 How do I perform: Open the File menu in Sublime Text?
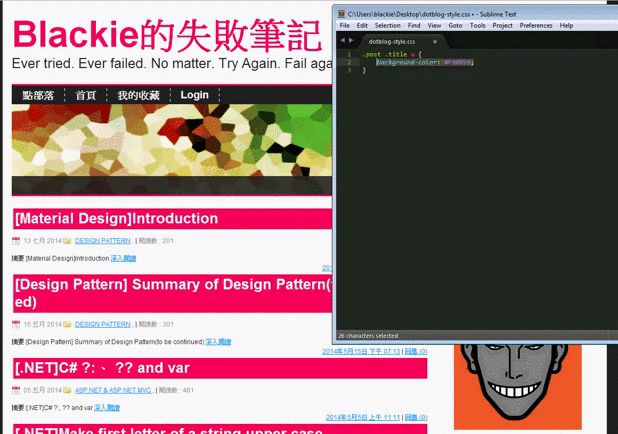[344, 25]
